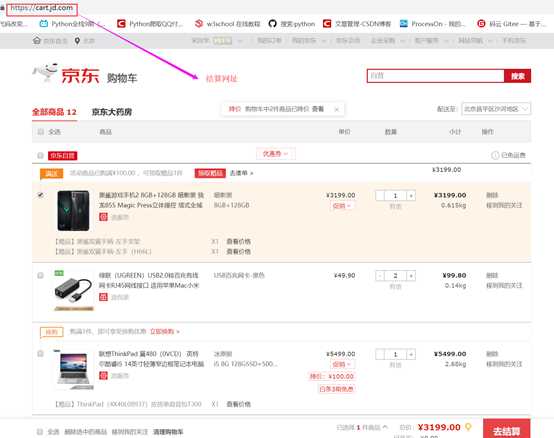Toggle the 全选 checkbox in the table header

41,132
